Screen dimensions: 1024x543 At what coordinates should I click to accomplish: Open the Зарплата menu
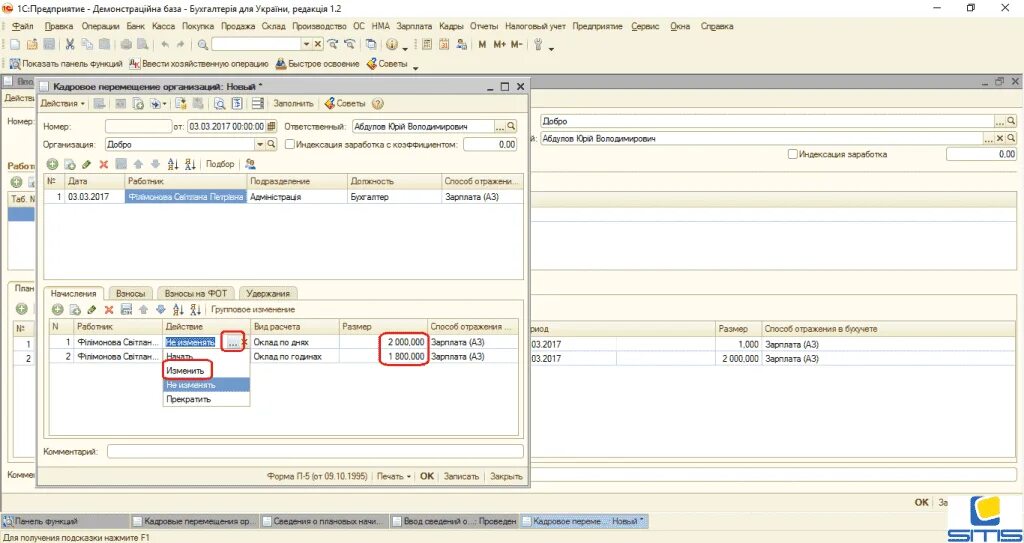414,27
